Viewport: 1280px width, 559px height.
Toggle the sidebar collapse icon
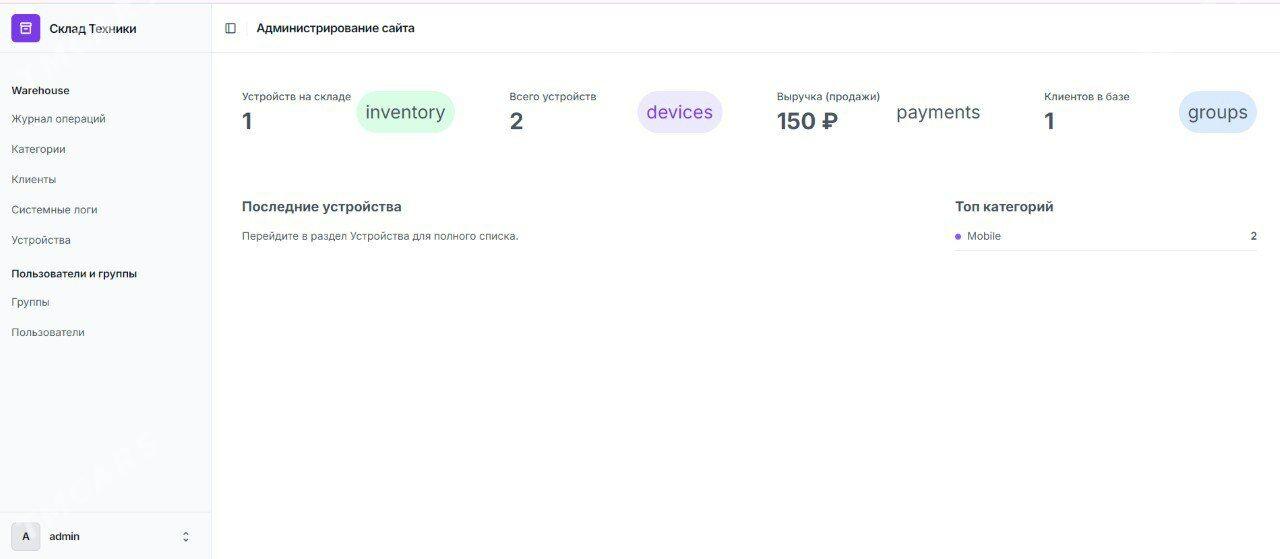pos(231,28)
